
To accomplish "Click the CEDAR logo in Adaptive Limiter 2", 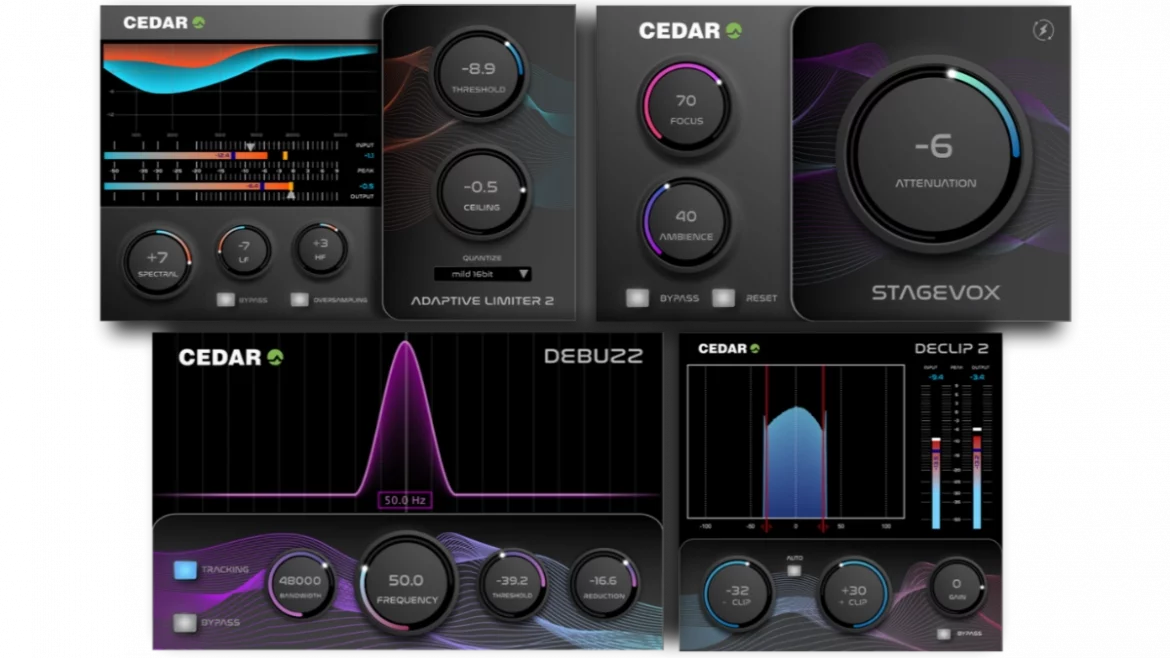I will [x=164, y=22].
